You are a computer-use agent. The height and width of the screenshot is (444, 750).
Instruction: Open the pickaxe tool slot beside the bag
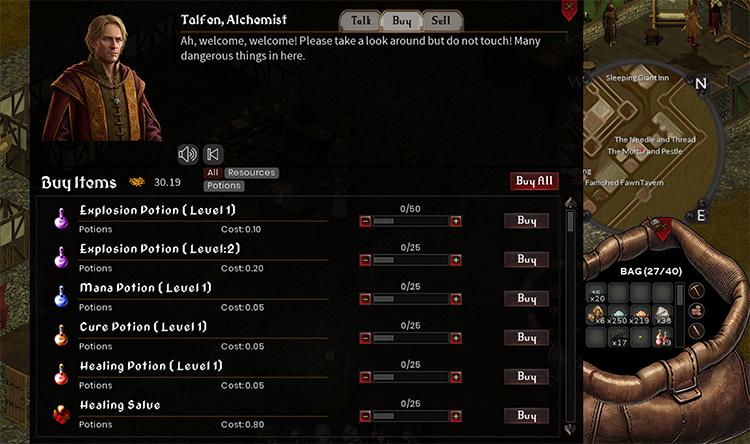(x=696, y=290)
